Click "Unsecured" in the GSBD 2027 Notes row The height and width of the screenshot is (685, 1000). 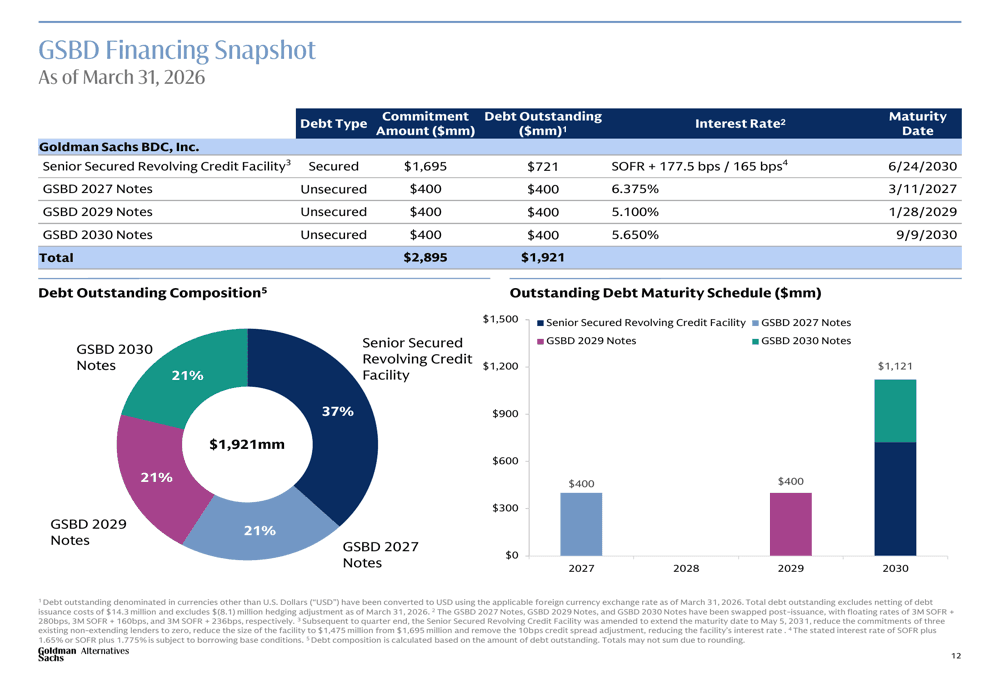pyautogui.click(x=334, y=189)
